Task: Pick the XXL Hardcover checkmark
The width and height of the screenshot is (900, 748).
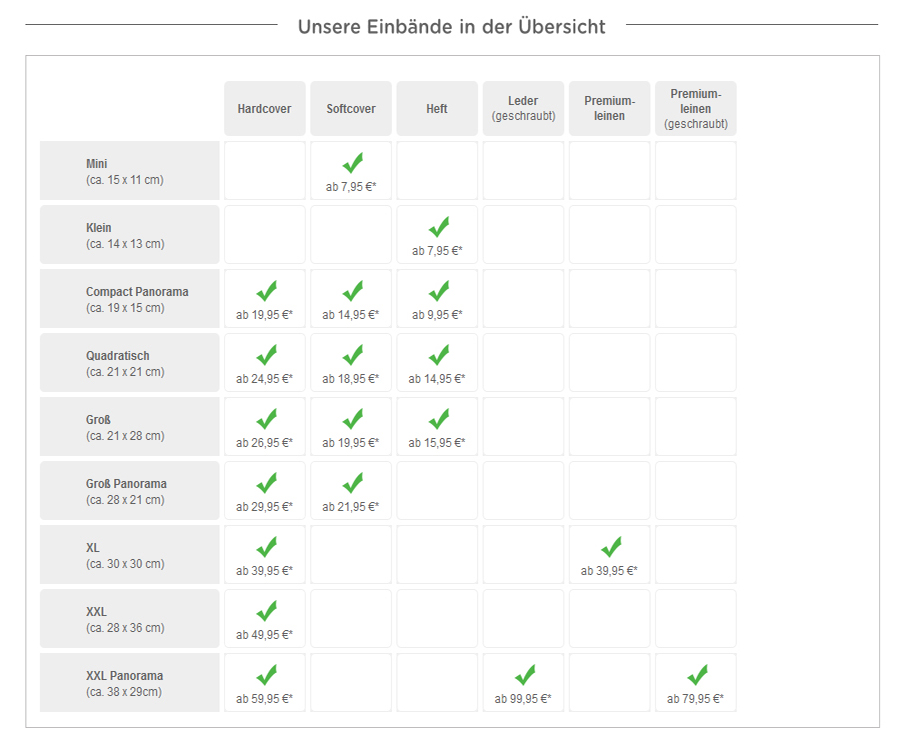Action: click(x=266, y=611)
